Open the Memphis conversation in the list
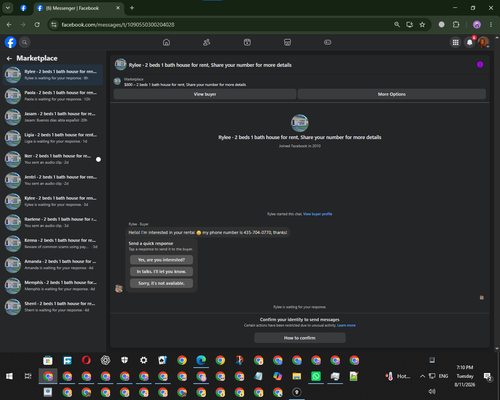This screenshot has height=400, width=500. 53,286
